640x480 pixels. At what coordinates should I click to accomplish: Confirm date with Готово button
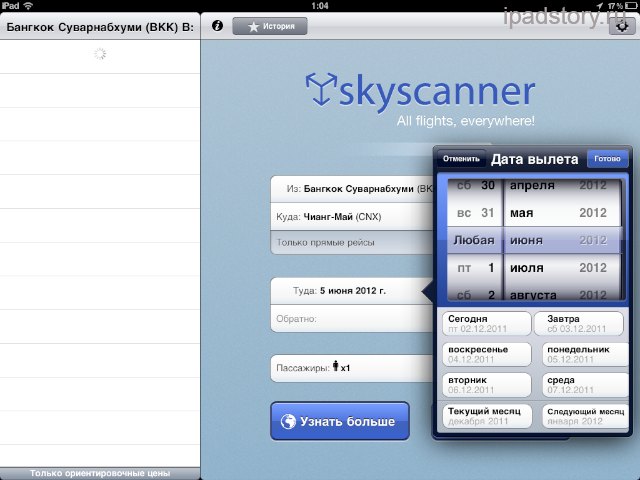pyautogui.click(x=607, y=158)
